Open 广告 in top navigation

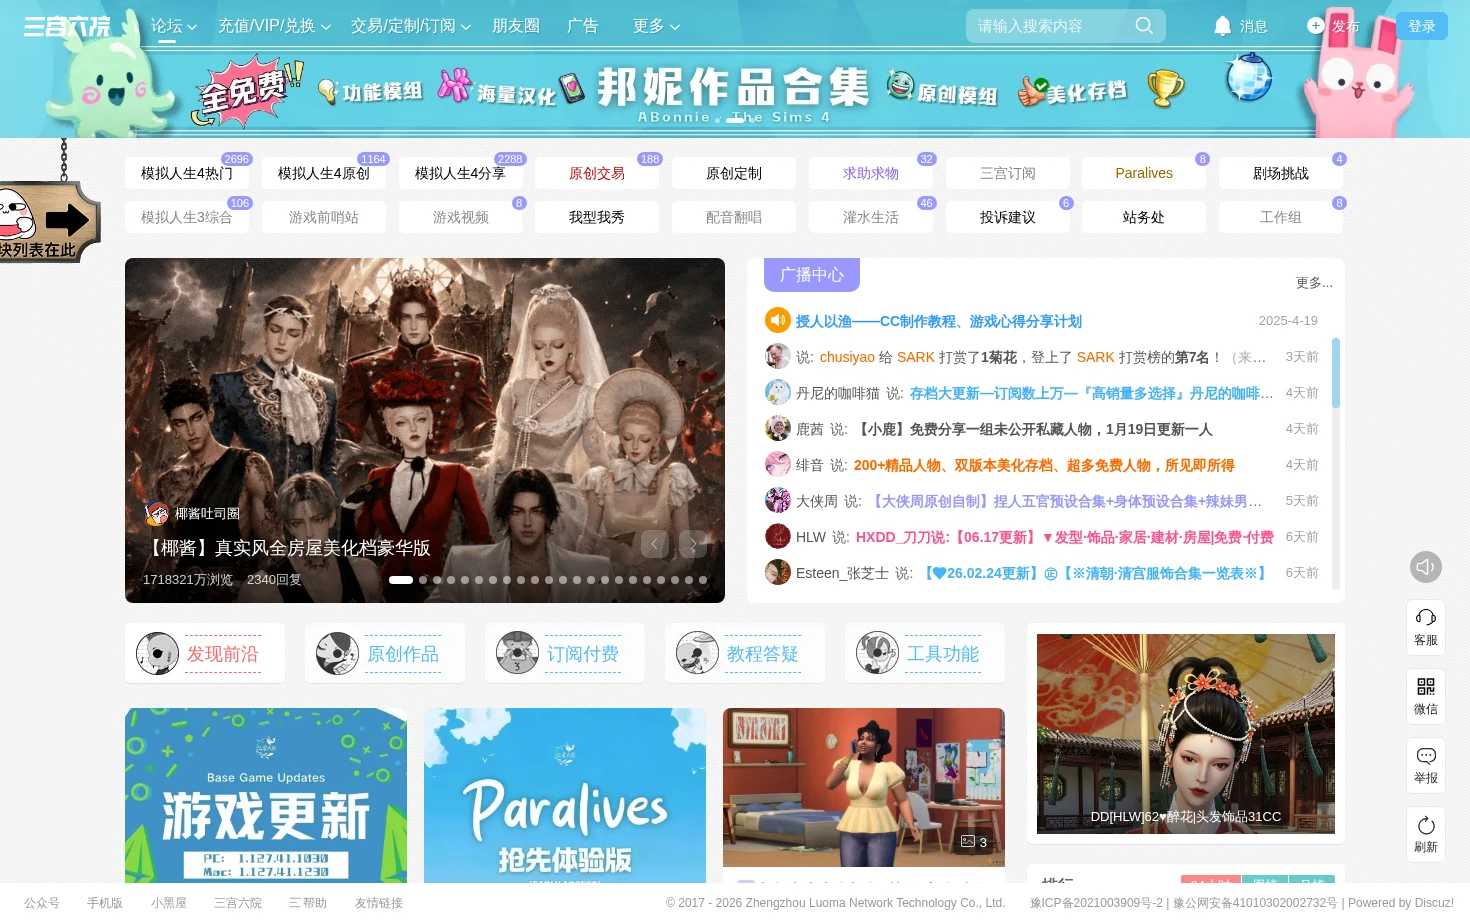[582, 26]
